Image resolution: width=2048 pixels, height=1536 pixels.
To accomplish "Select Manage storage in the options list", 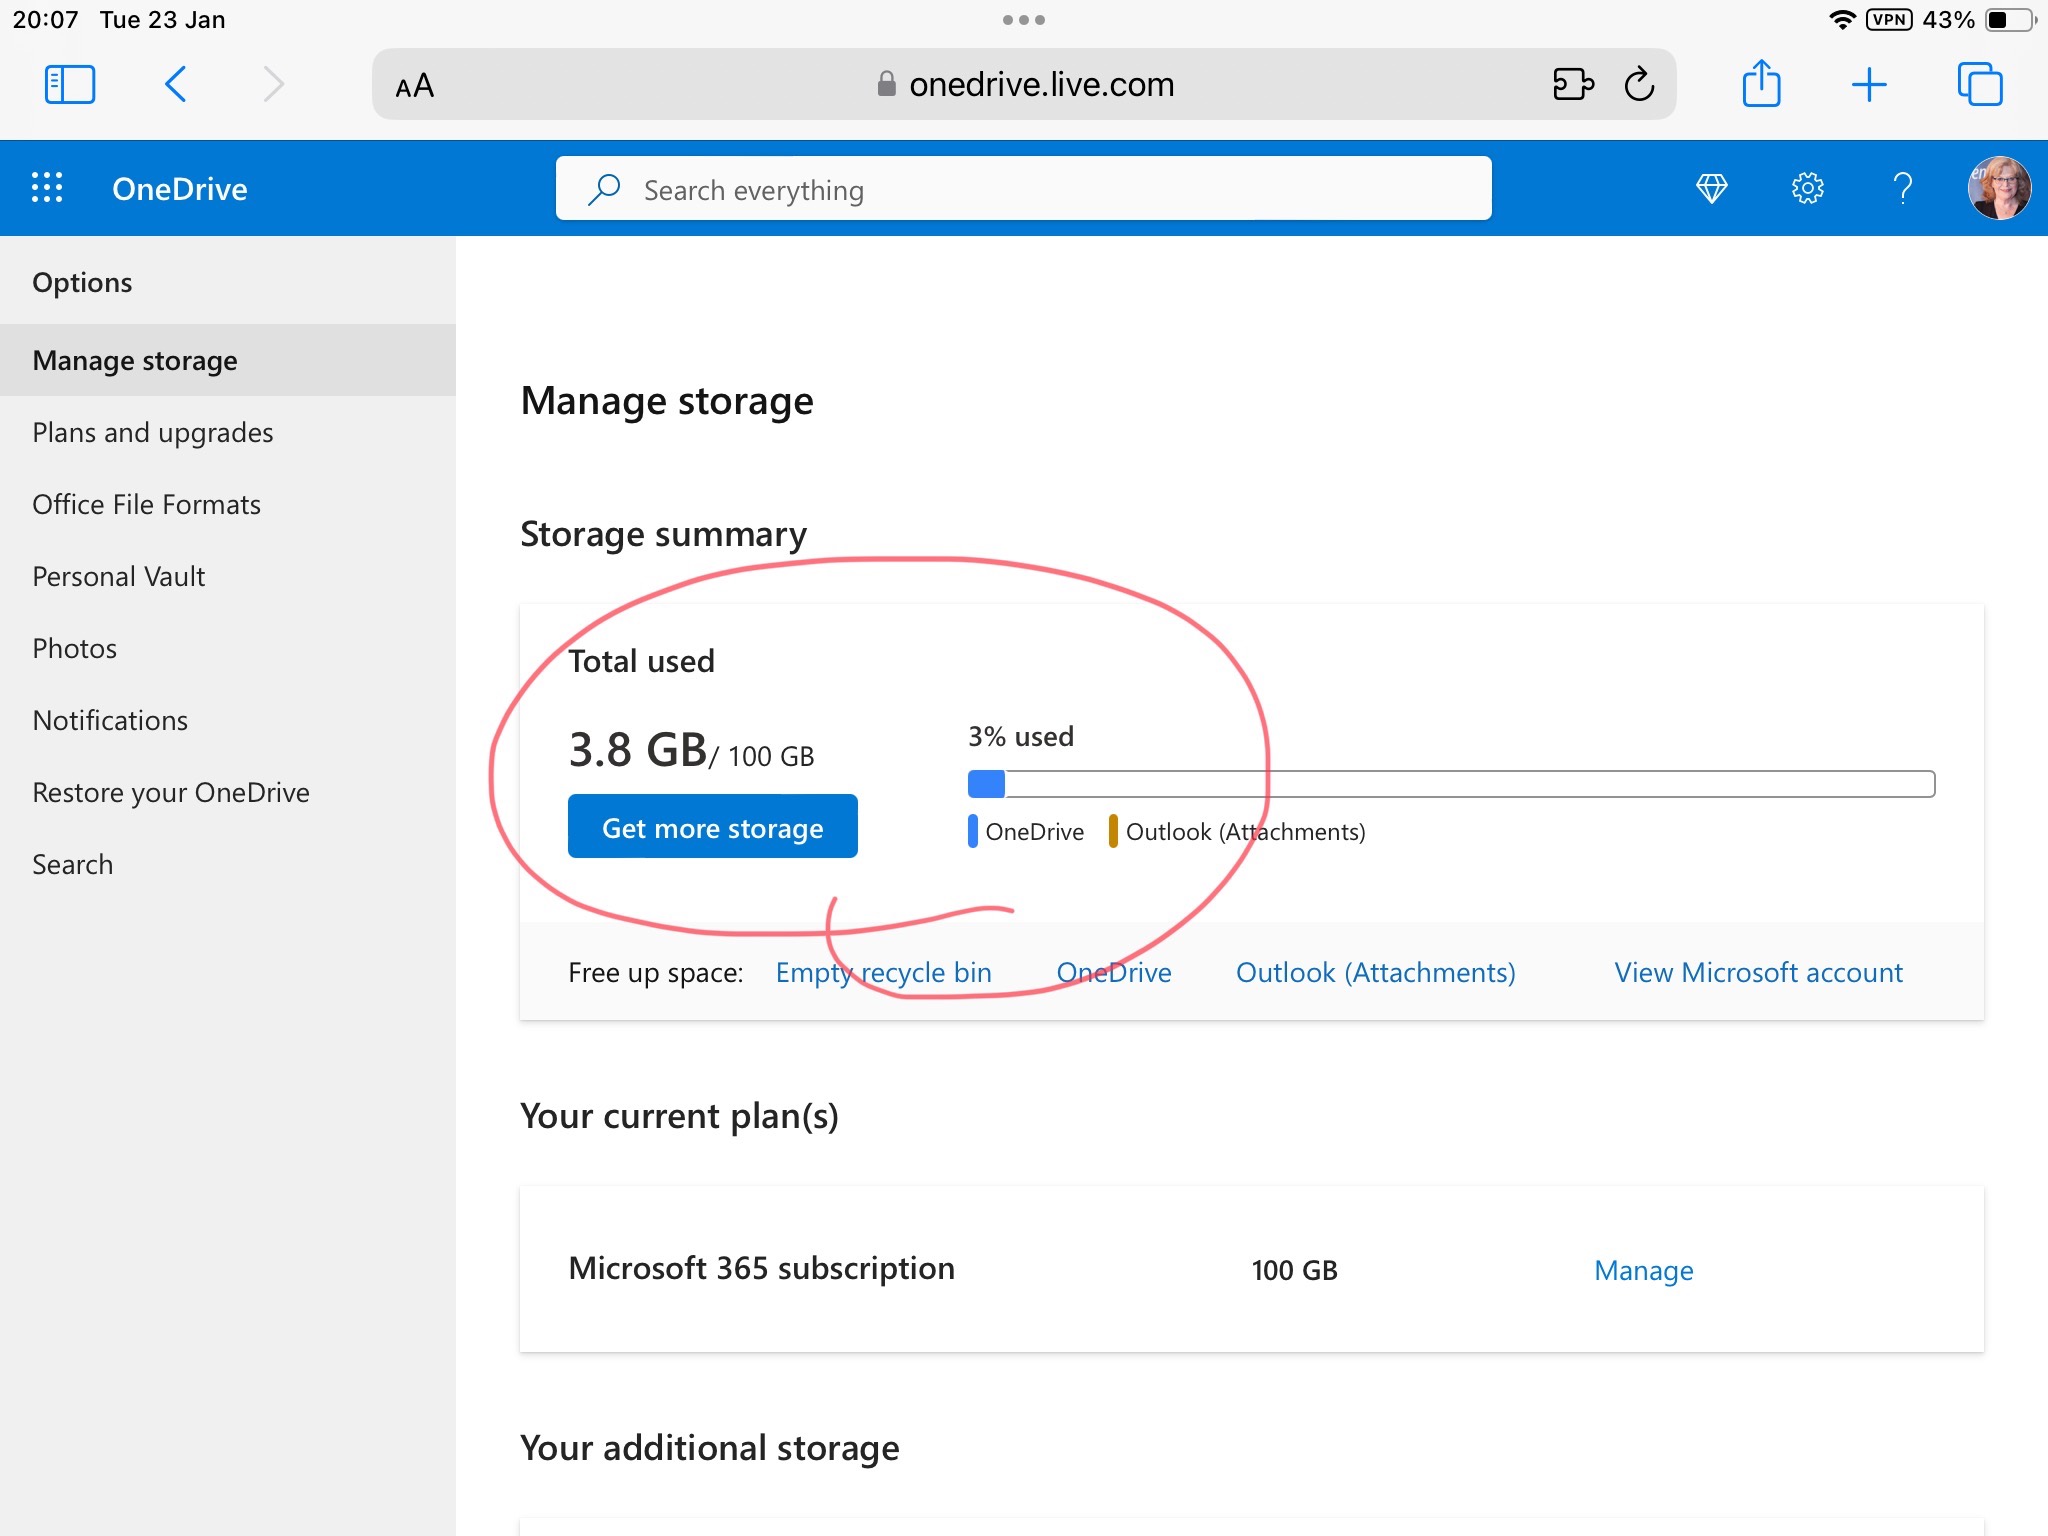I will pyautogui.click(x=228, y=360).
